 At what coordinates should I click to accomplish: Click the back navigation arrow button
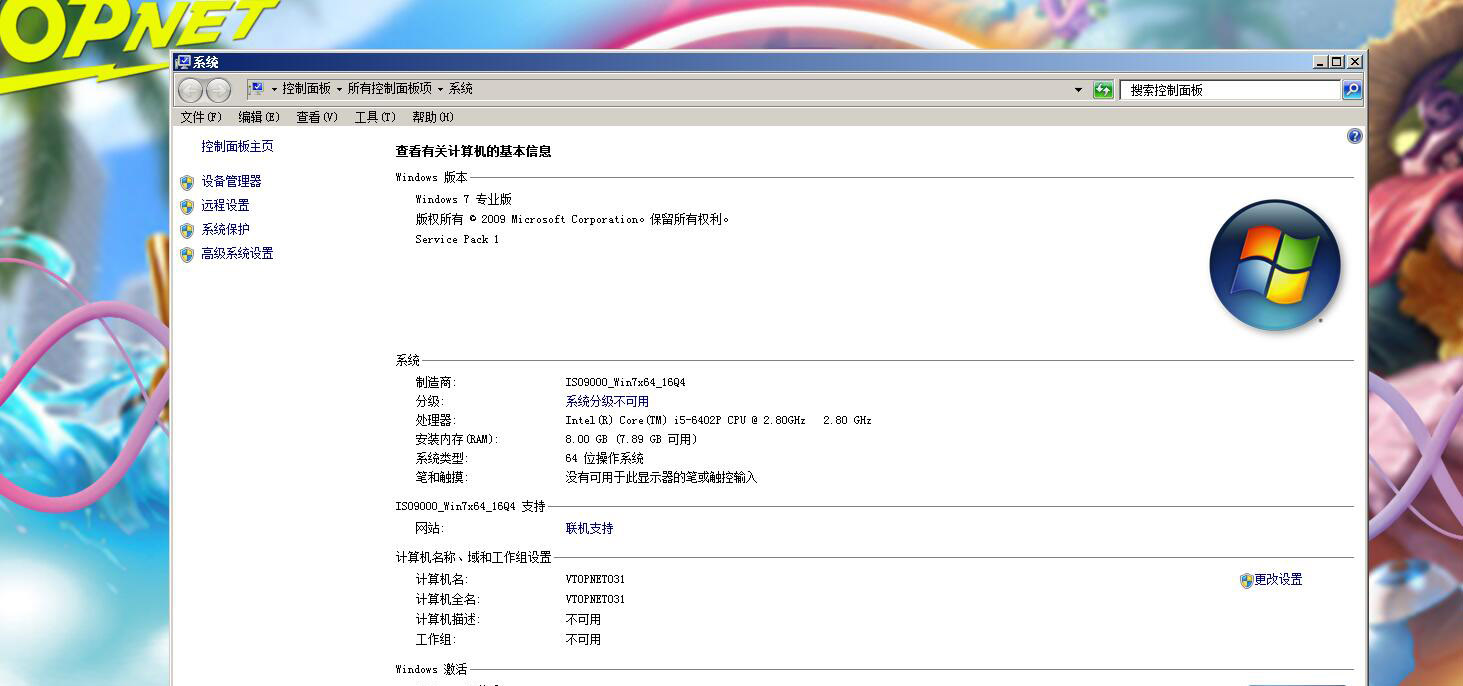(190, 89)
